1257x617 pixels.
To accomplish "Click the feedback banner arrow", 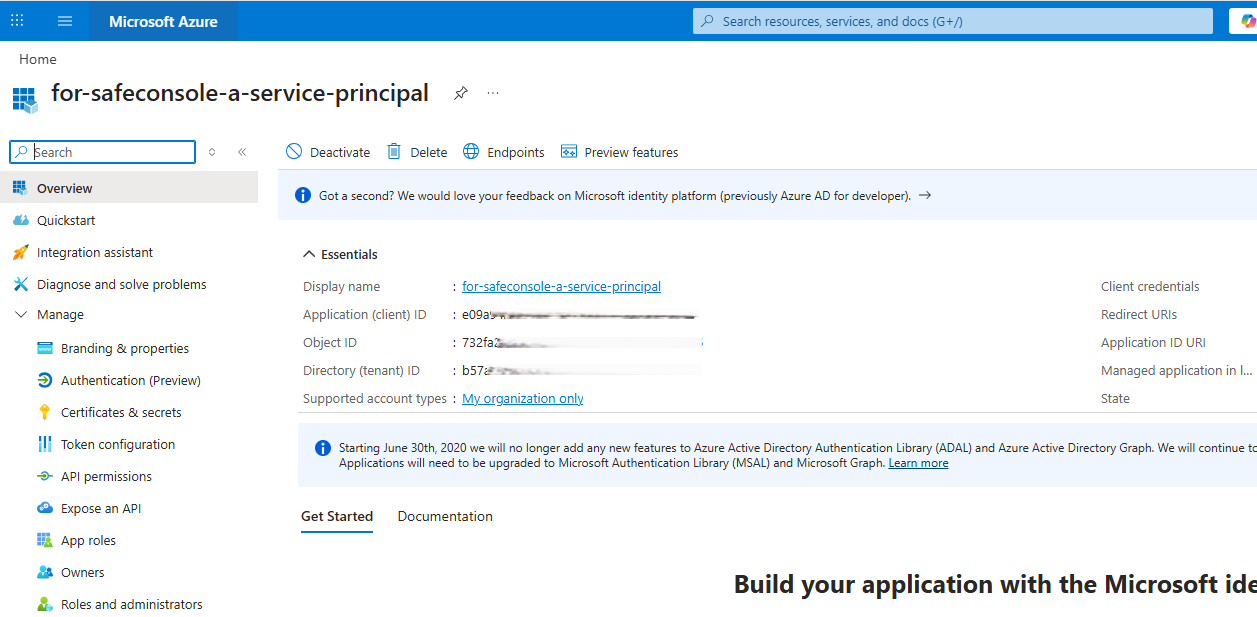I will pos(925,195).
